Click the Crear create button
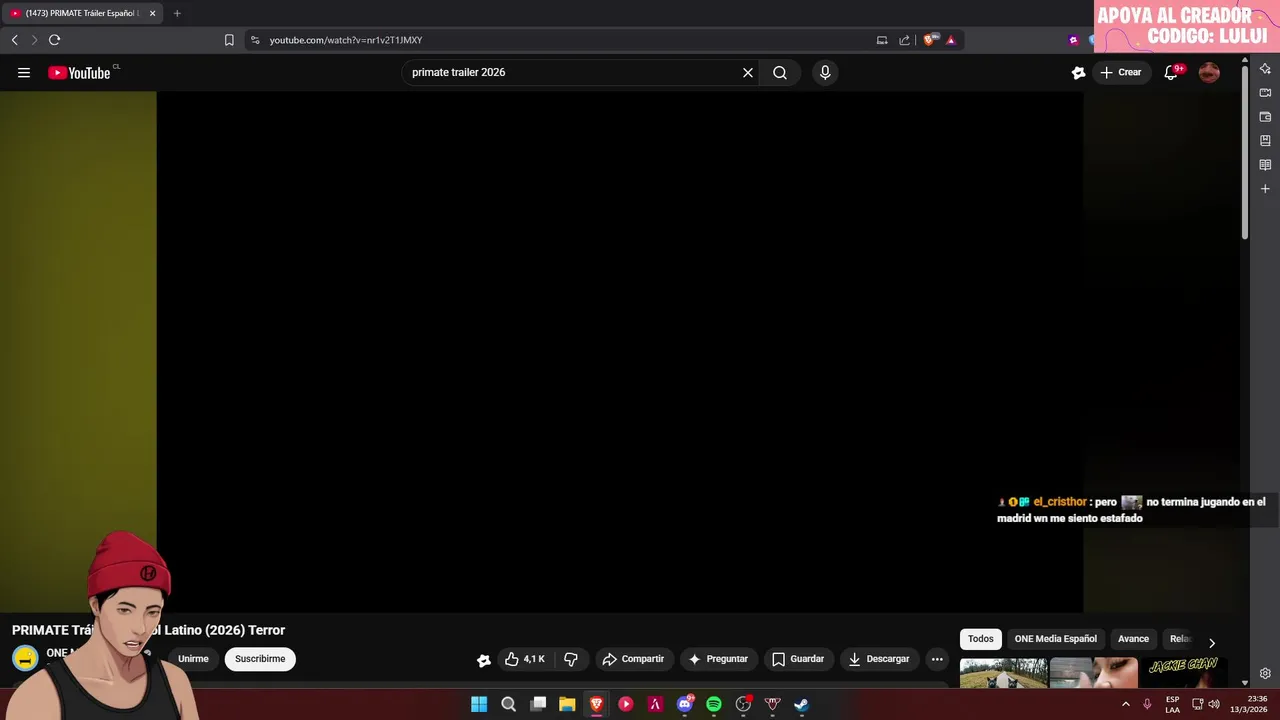 pos(1121,72)
